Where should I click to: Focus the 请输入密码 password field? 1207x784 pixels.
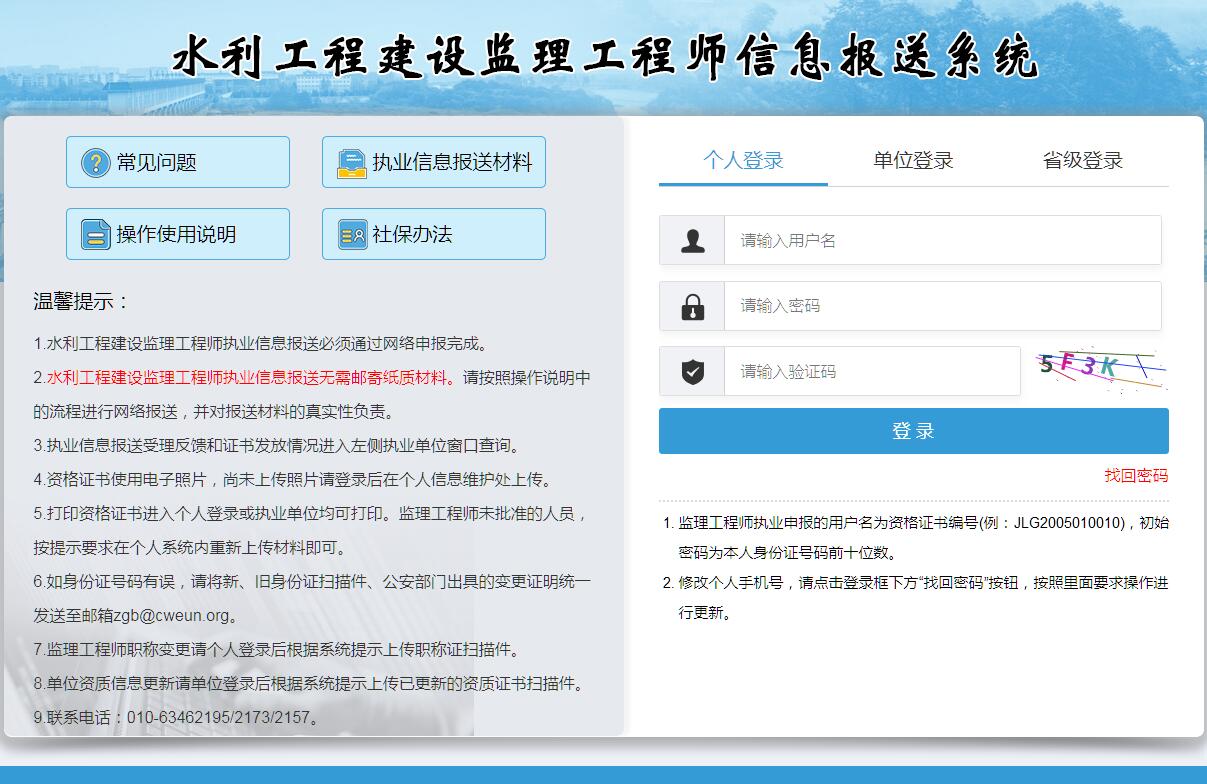pos(943,306)
